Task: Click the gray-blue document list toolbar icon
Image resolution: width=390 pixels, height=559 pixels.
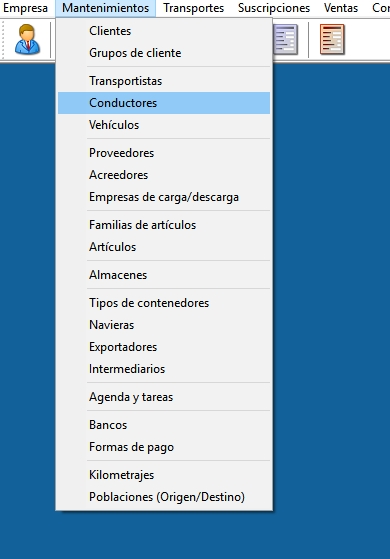Action: (286, 39)
